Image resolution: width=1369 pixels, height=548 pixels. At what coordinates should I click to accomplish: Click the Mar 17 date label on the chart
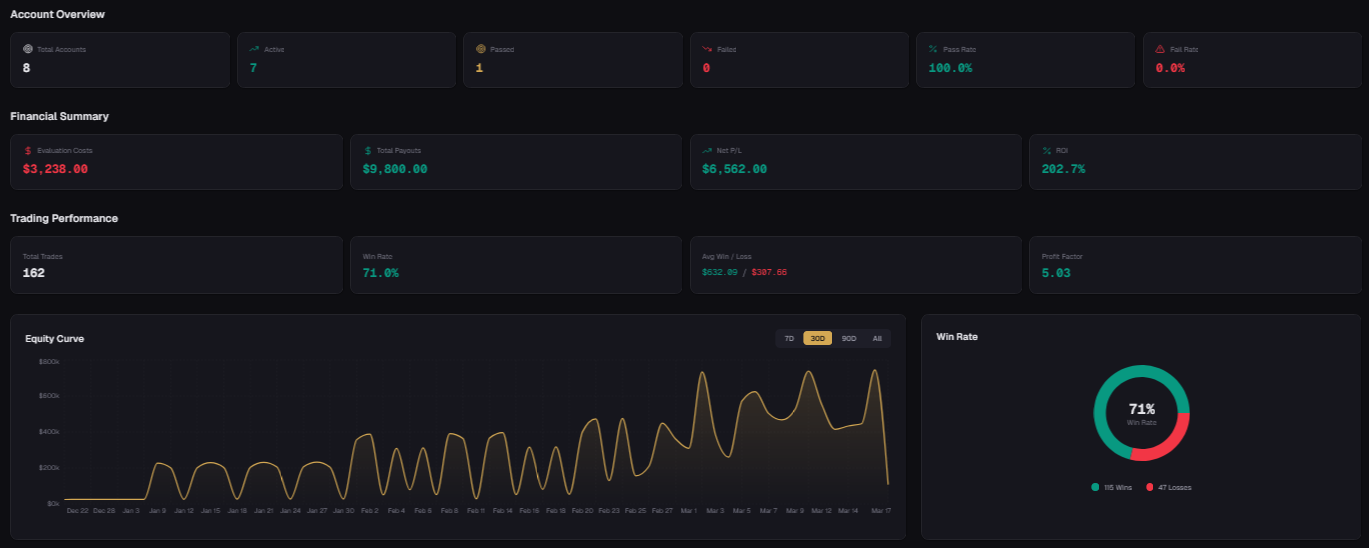(880, 511)
